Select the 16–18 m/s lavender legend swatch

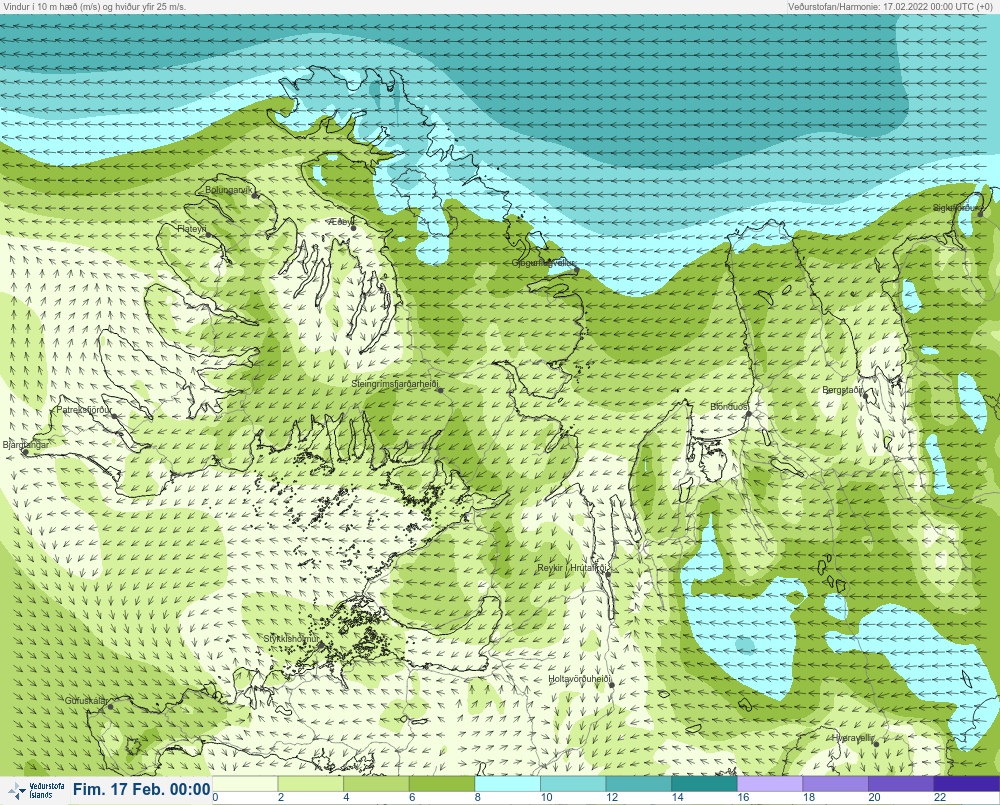(770, 783)
